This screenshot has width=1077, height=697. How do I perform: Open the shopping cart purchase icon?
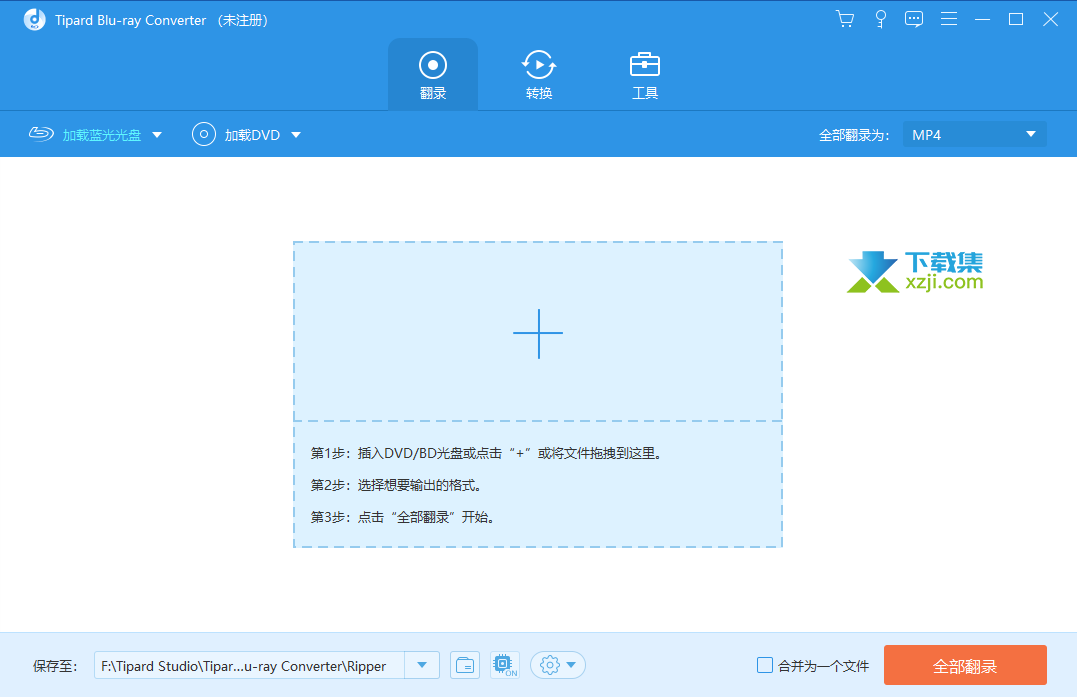pos(845,19)
